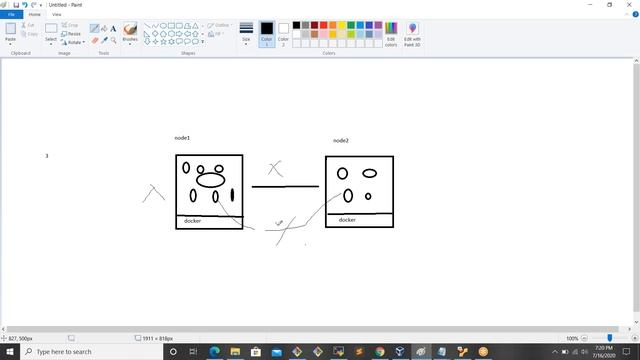Select the Fill with color bucket tool
The height and width of the screenshot is (360, 640).
pyautogui.click(x=104, y=28)
